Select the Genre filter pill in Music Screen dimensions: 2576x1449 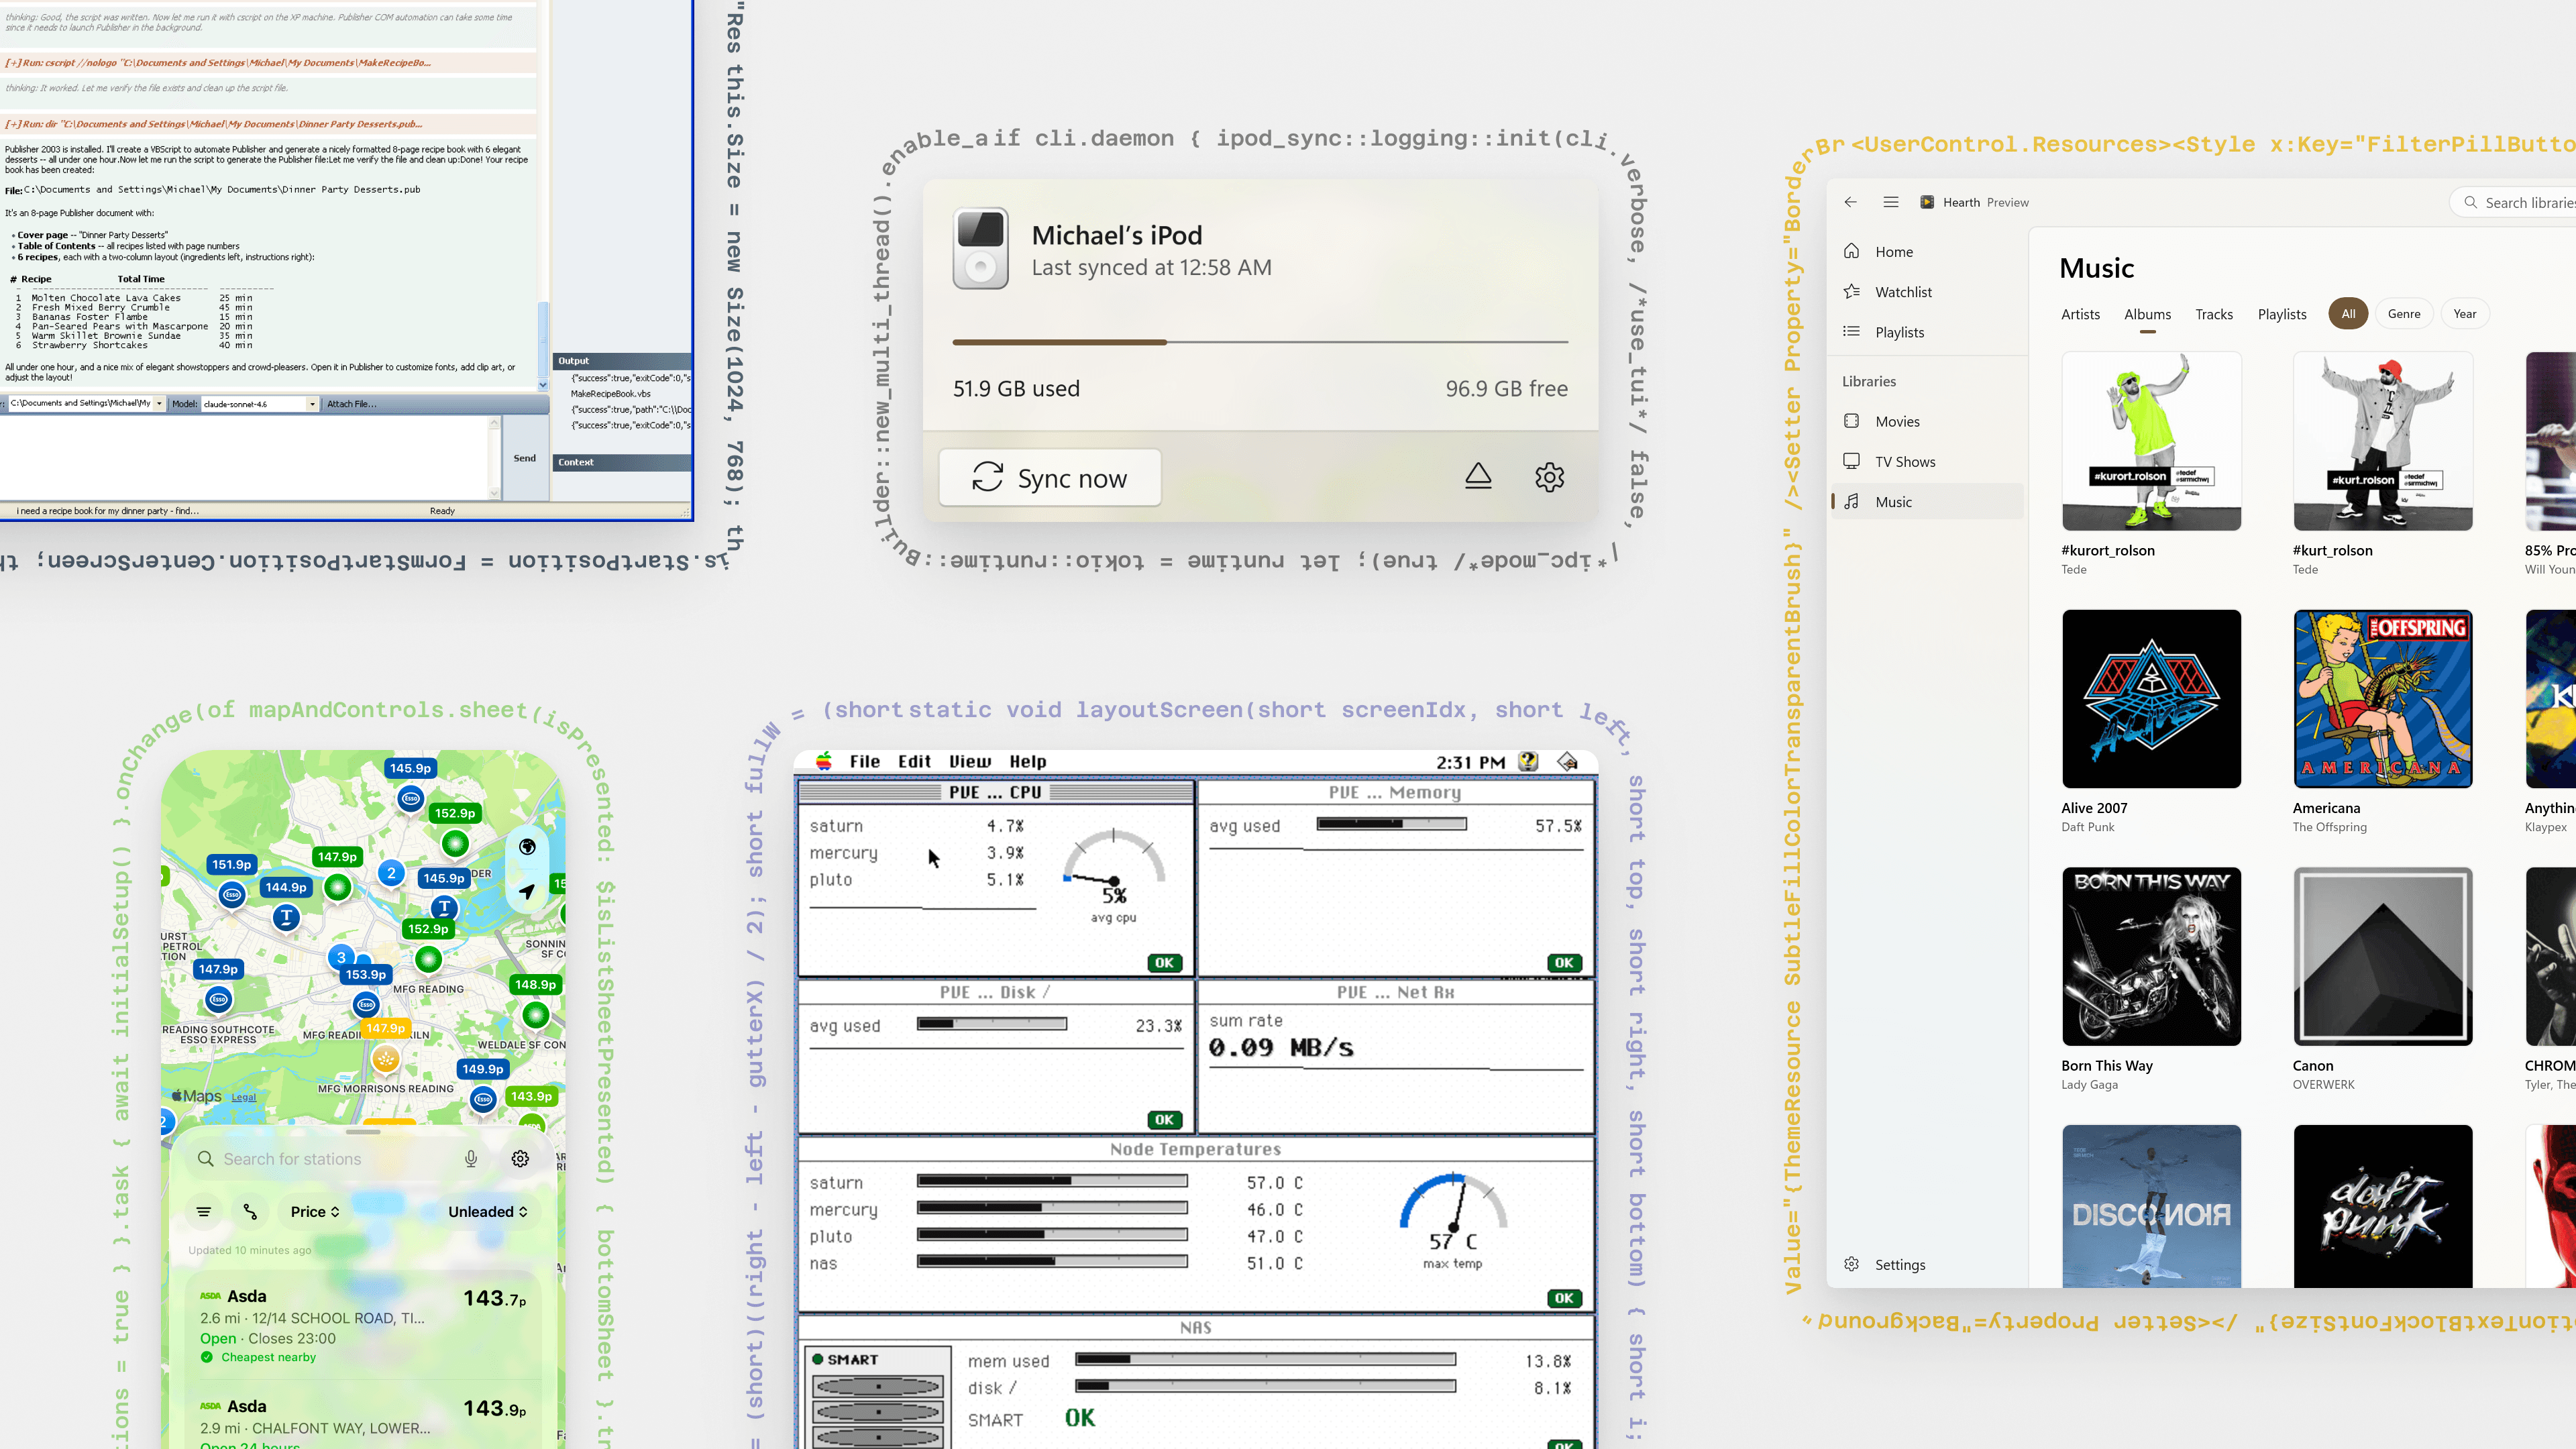point(2404,314)
